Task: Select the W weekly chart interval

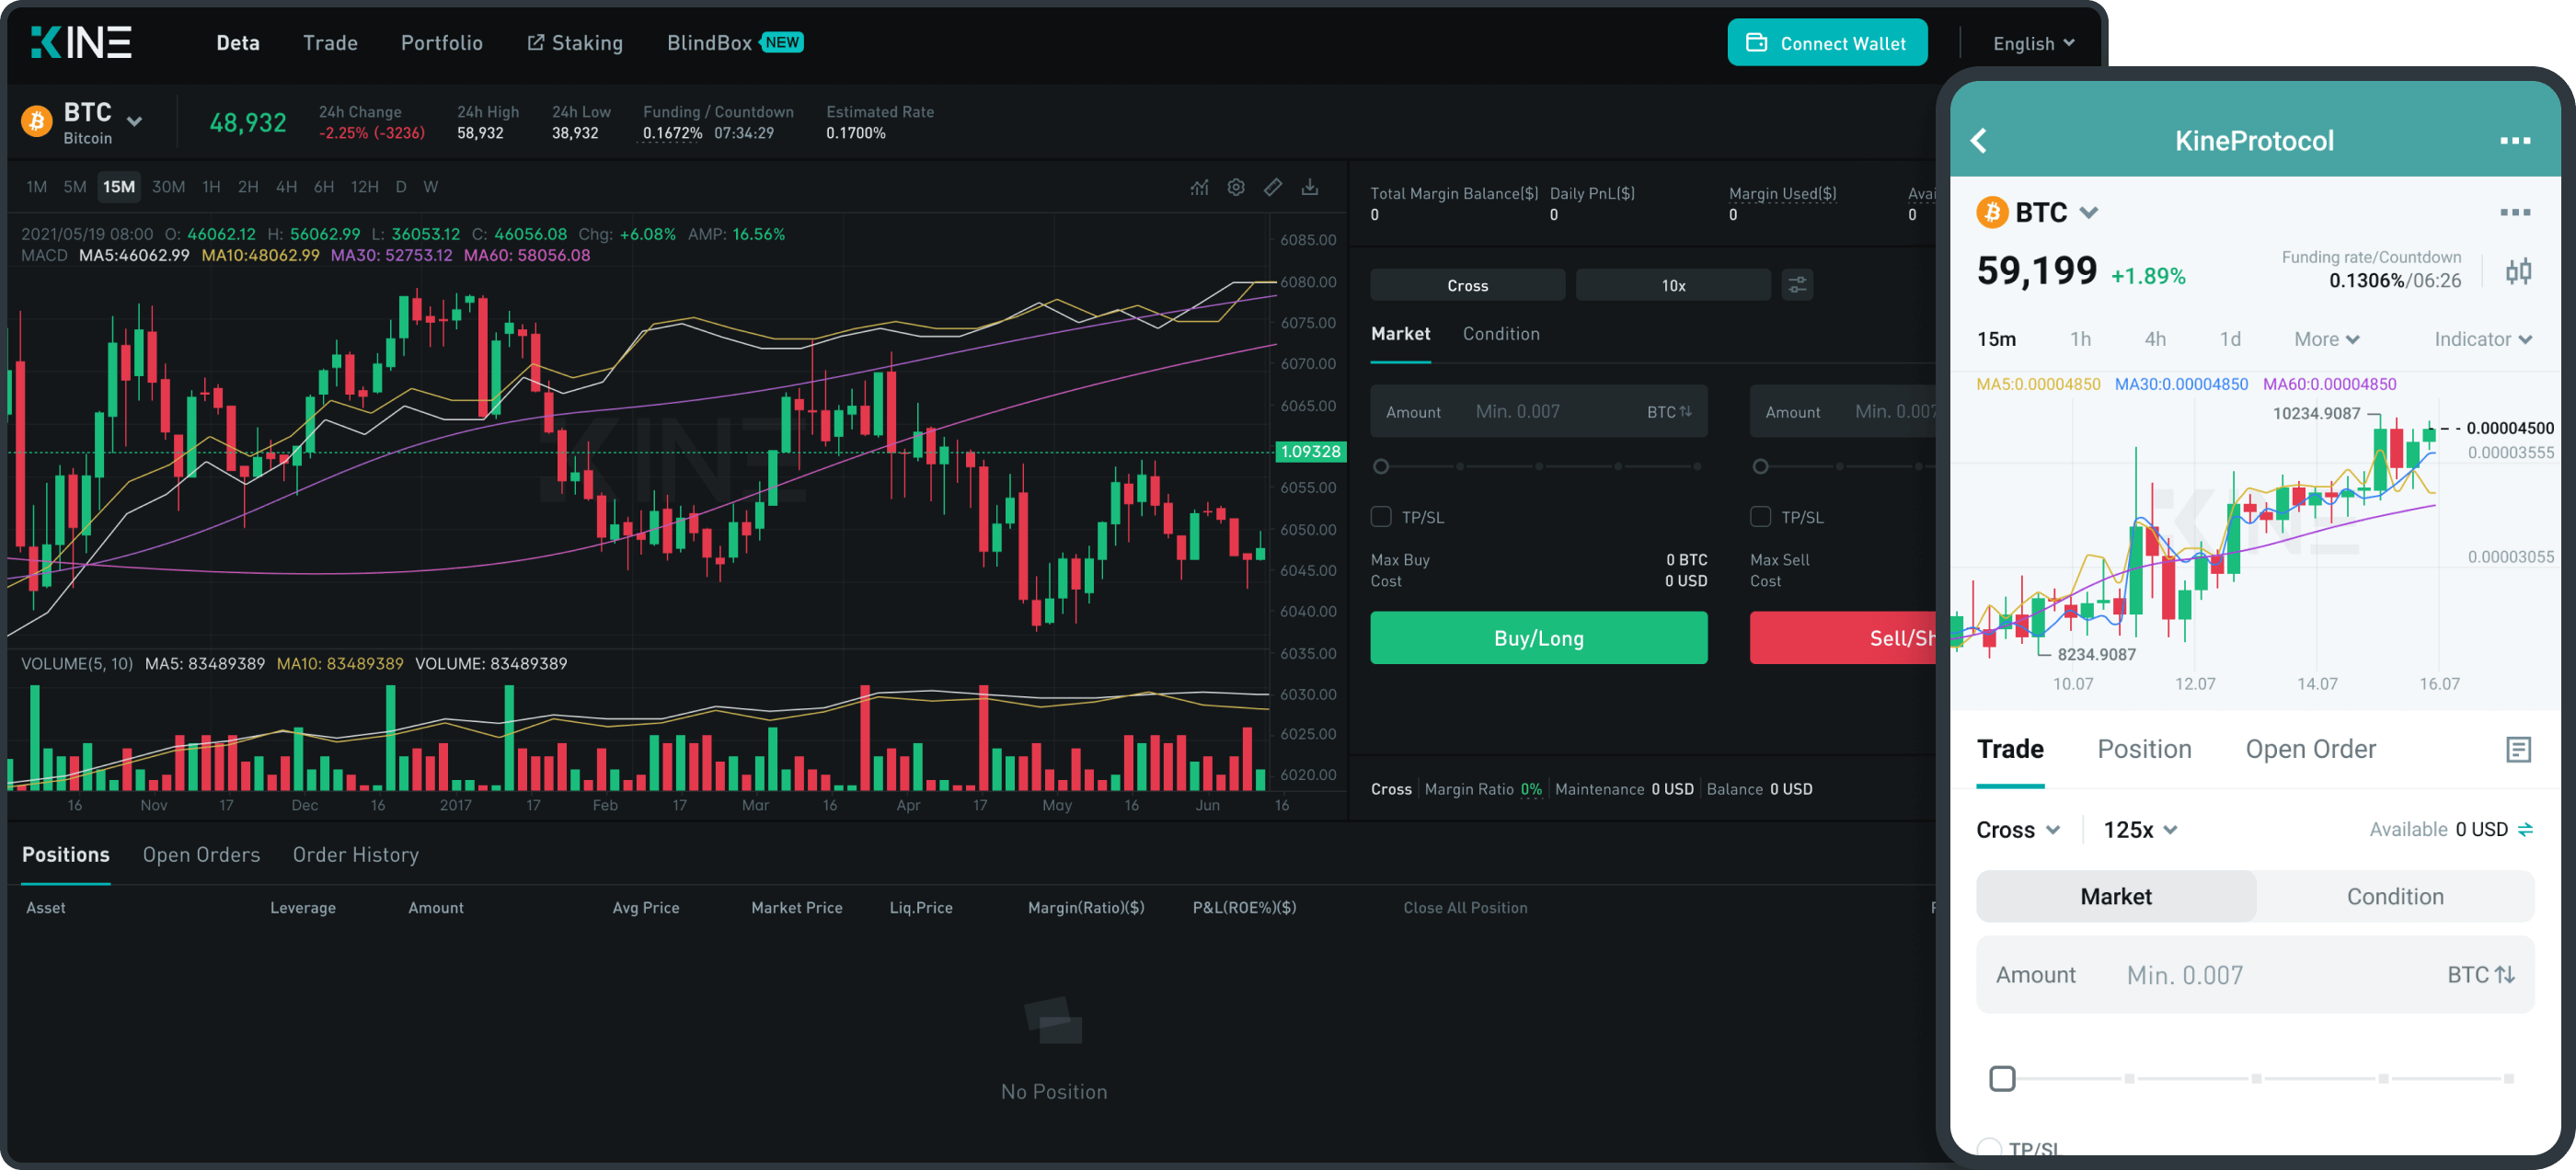Action: [x=431, y=187]
